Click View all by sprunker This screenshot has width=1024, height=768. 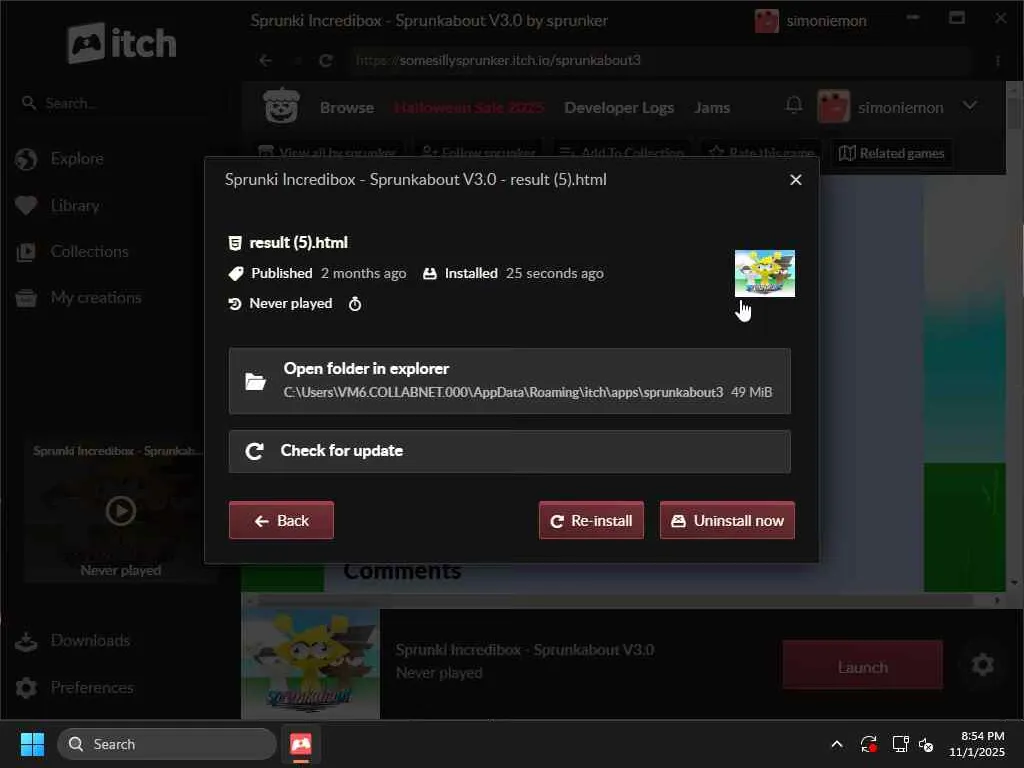pos(328,153)
